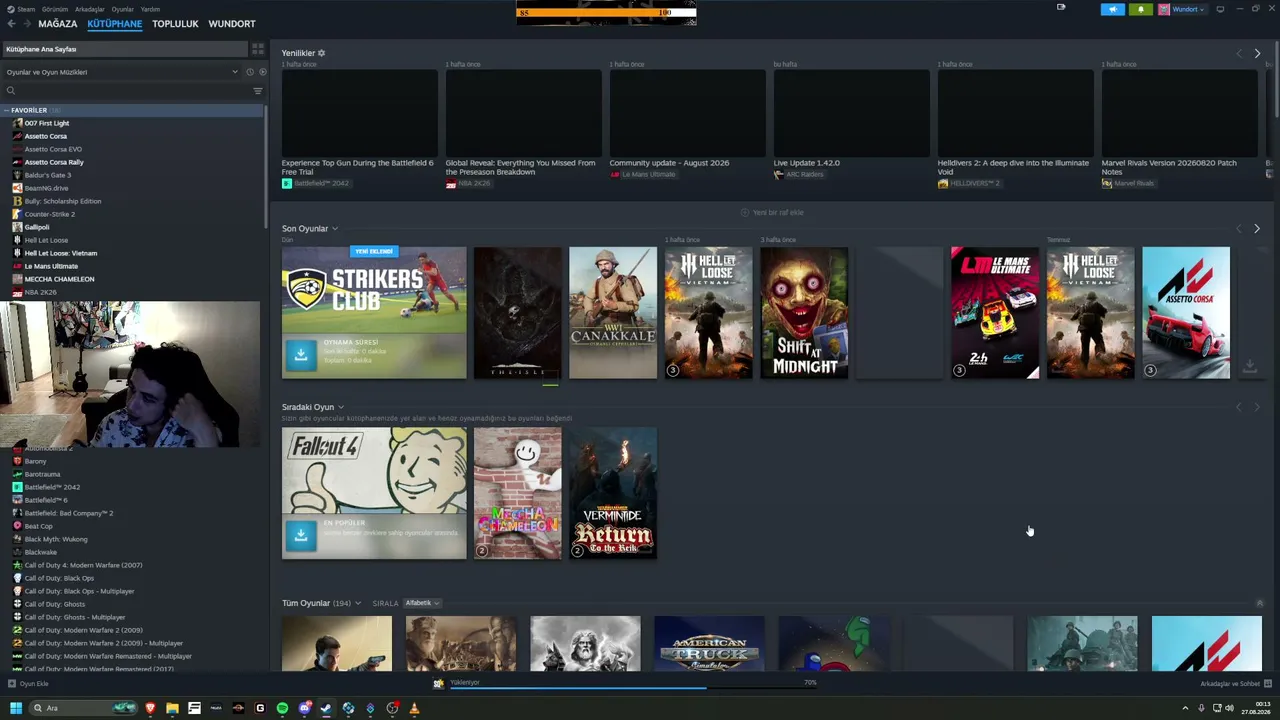Click the taskbar volume speaker icon
The image size is (1280, 720).
(1230, 708)
